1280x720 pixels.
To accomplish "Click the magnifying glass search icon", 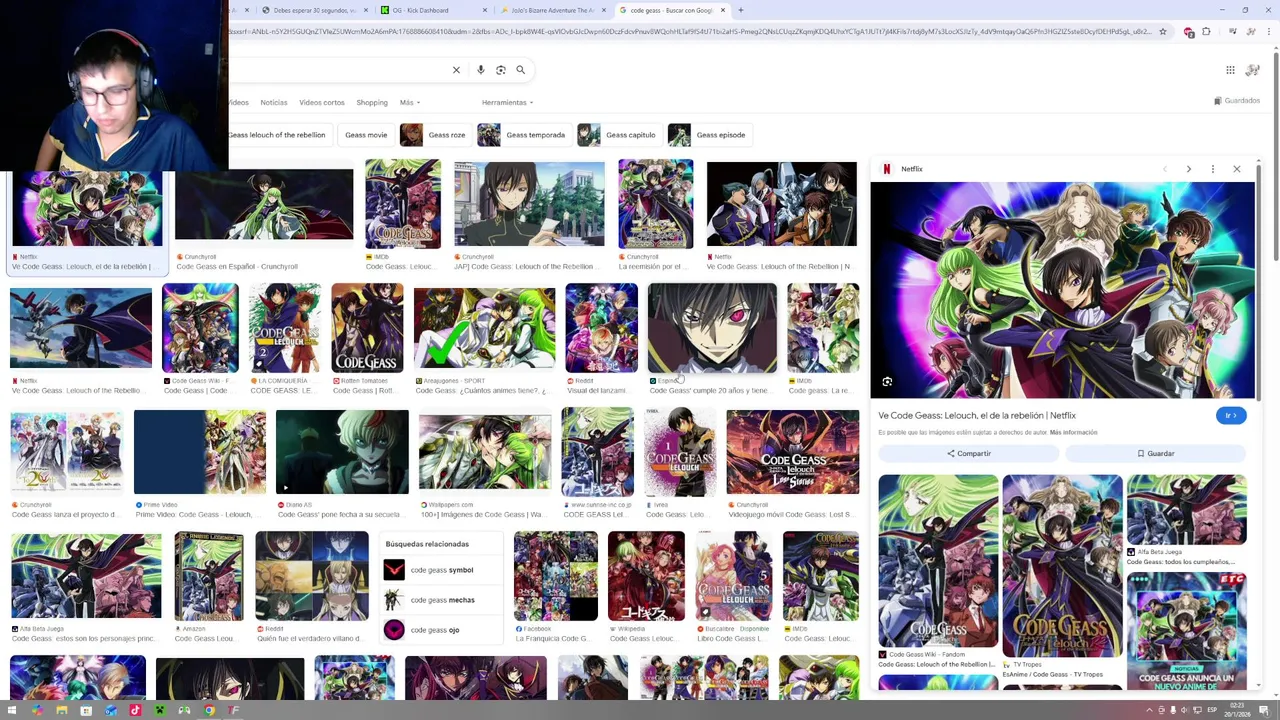I will click(x=521, y=70).
